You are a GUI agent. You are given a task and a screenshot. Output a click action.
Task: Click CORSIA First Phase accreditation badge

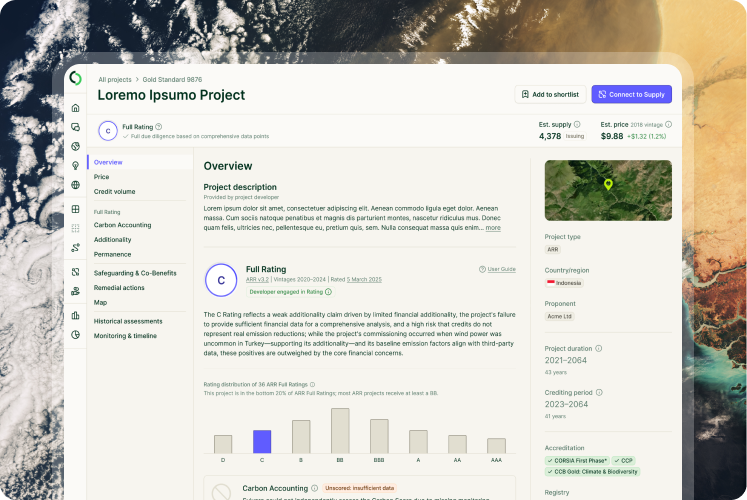[x=577, y=460]
